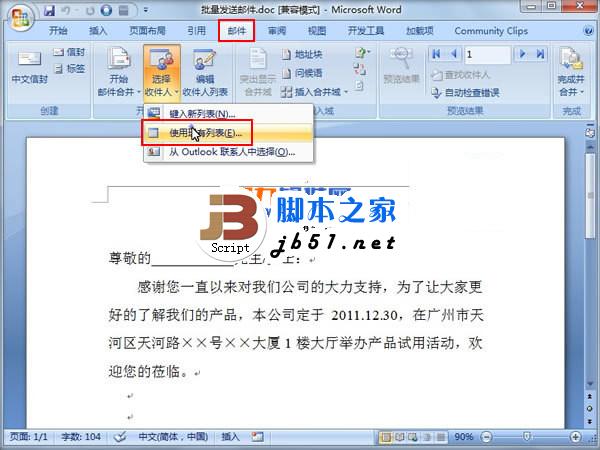Toggle the ruler button above the scrollbar
600x450 pixels.
pos(590,133)
